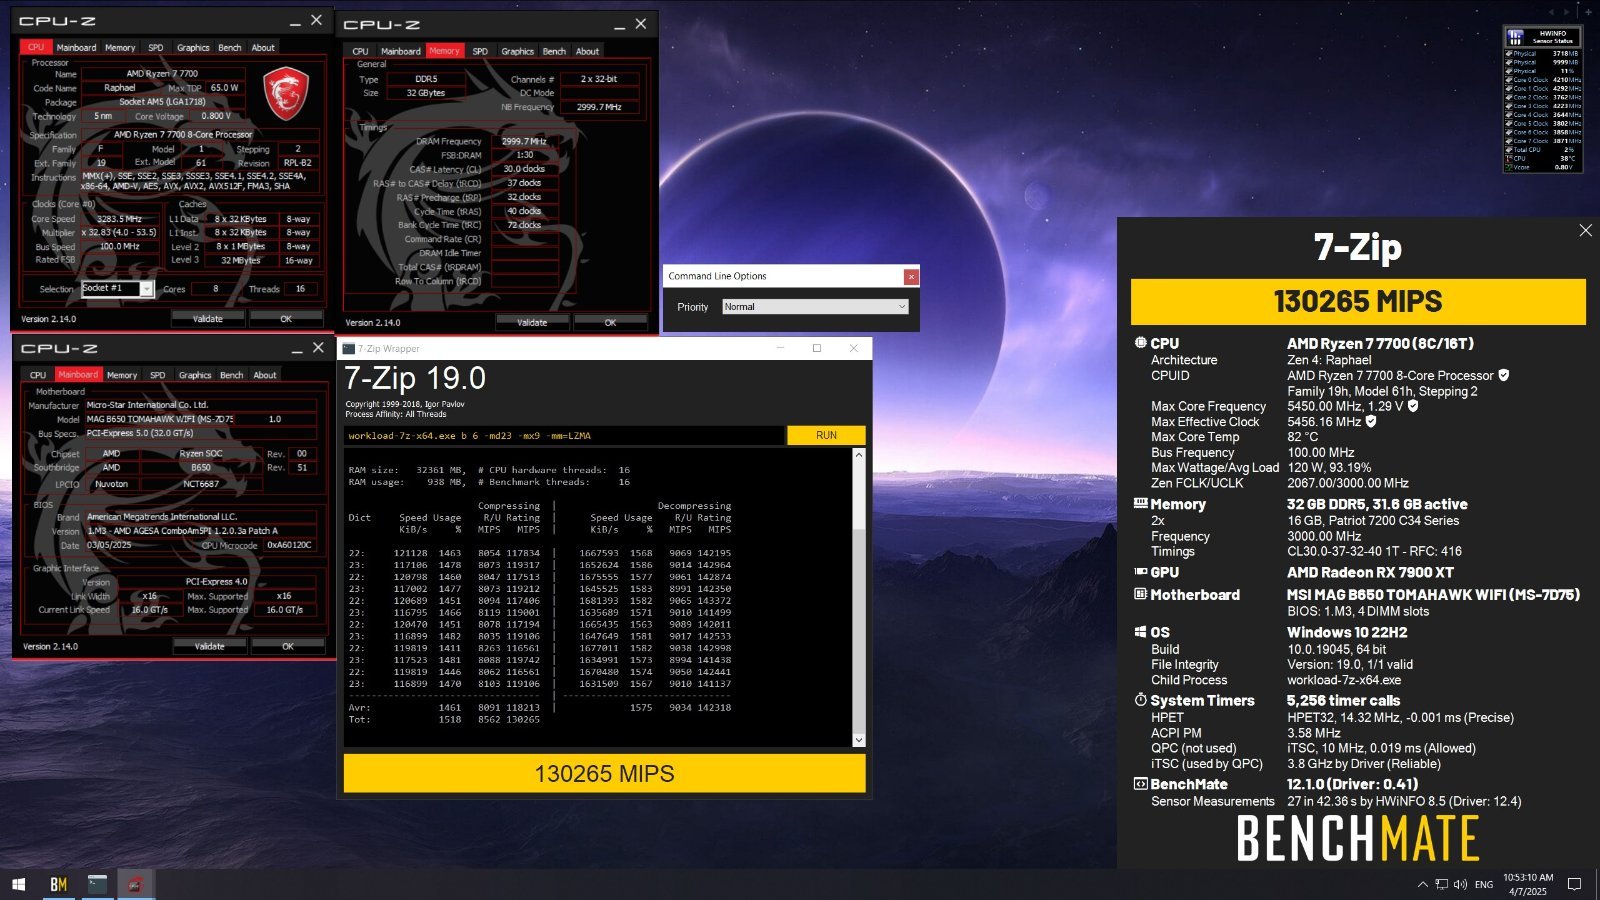Click scroll up arrow in 7-Zip output
This screenshot has height=900, width=1600.
pyautogui.click(x=858, y=455)
